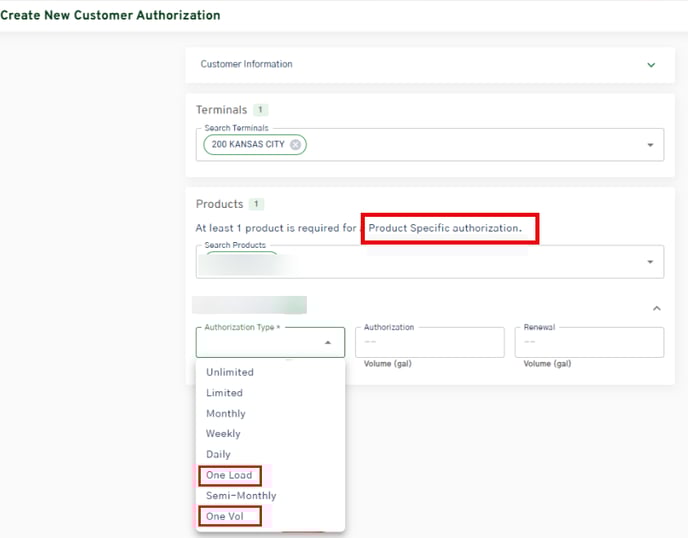The image size is (688, 538).
Task: Remove the 200 KANSAS CITY terminal chip
Action: tap(295, 145)
